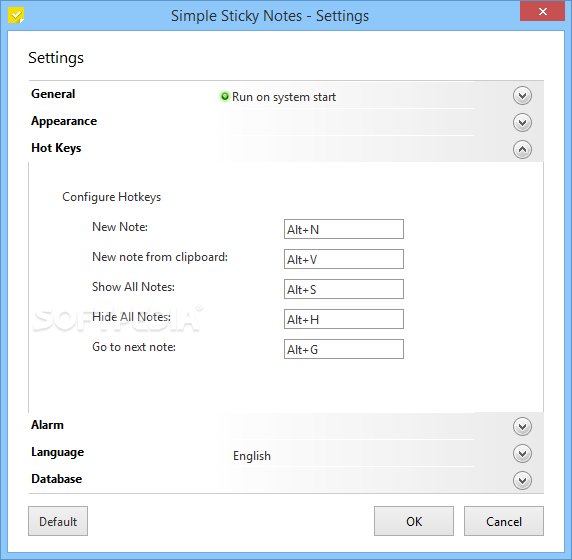Image resolution: width=572 pixels, height=560 pixels.
Task: Expand the General section chevron
Action: point(522,96)
